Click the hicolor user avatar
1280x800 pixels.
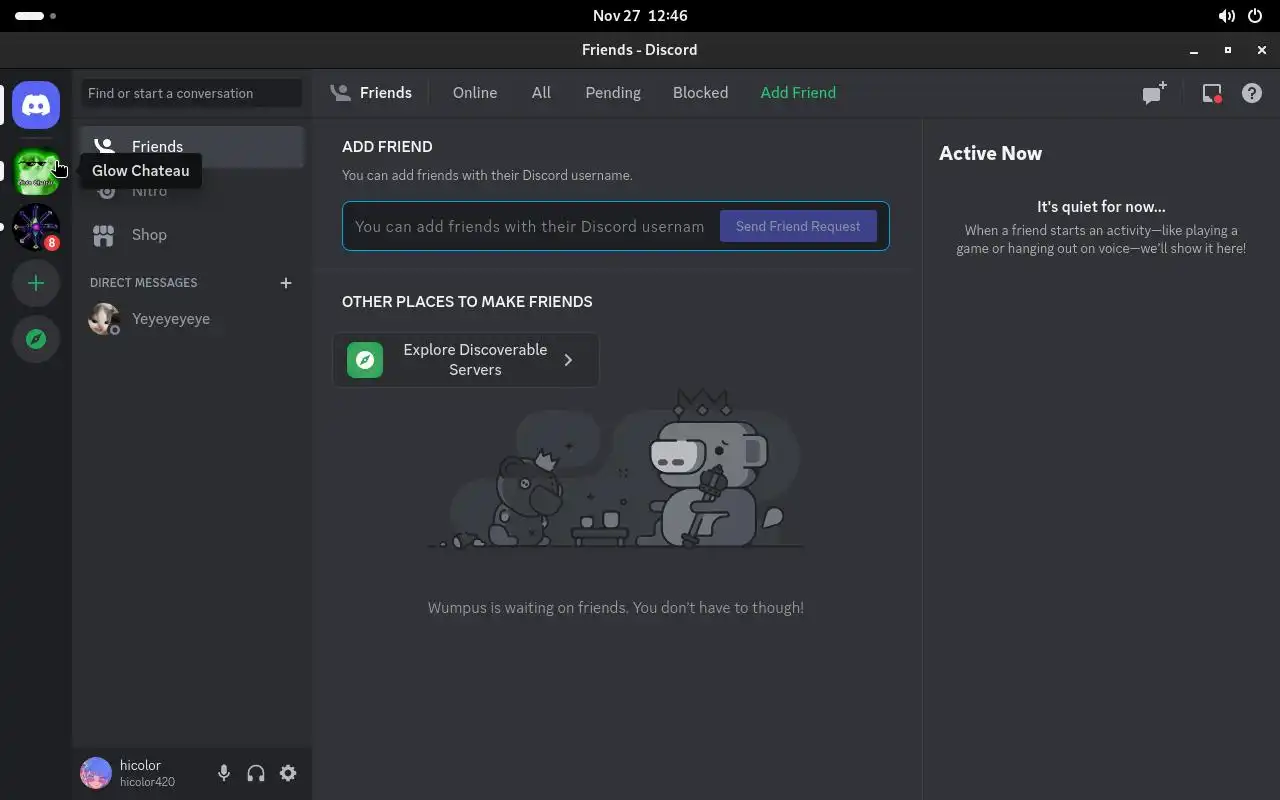point(96,773)
